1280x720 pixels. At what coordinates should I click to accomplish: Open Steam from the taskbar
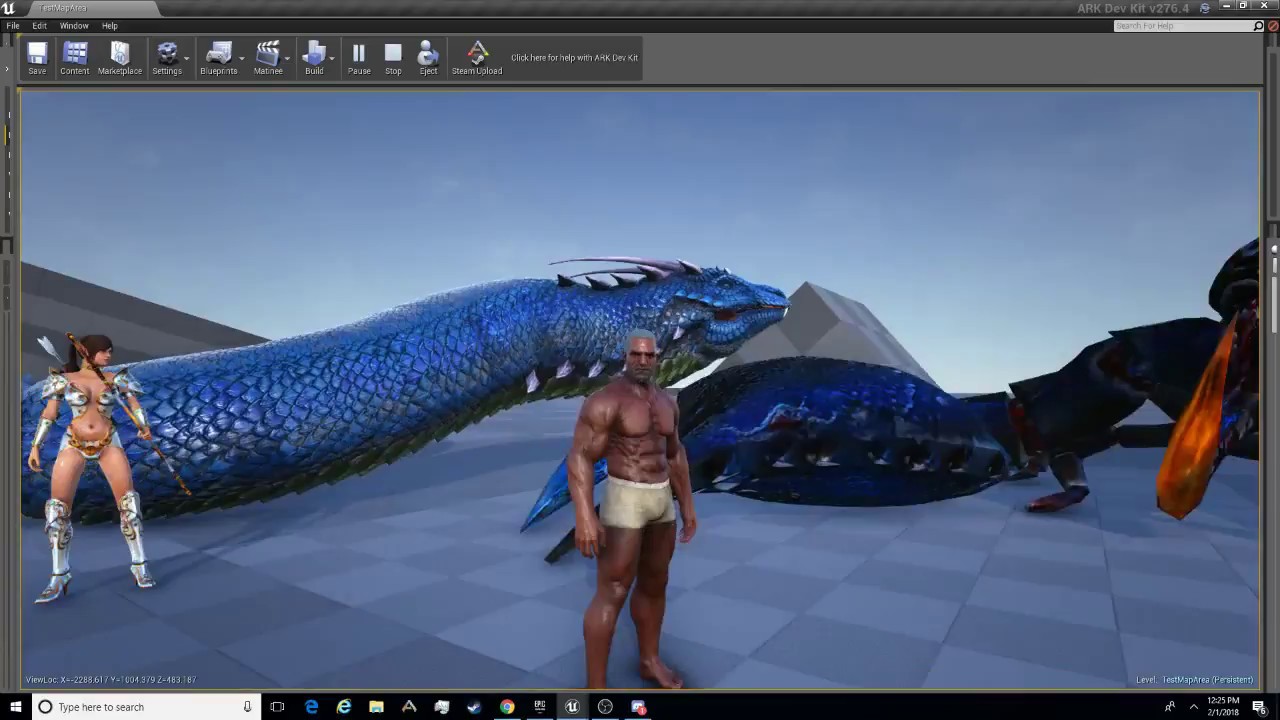(474, 707)
